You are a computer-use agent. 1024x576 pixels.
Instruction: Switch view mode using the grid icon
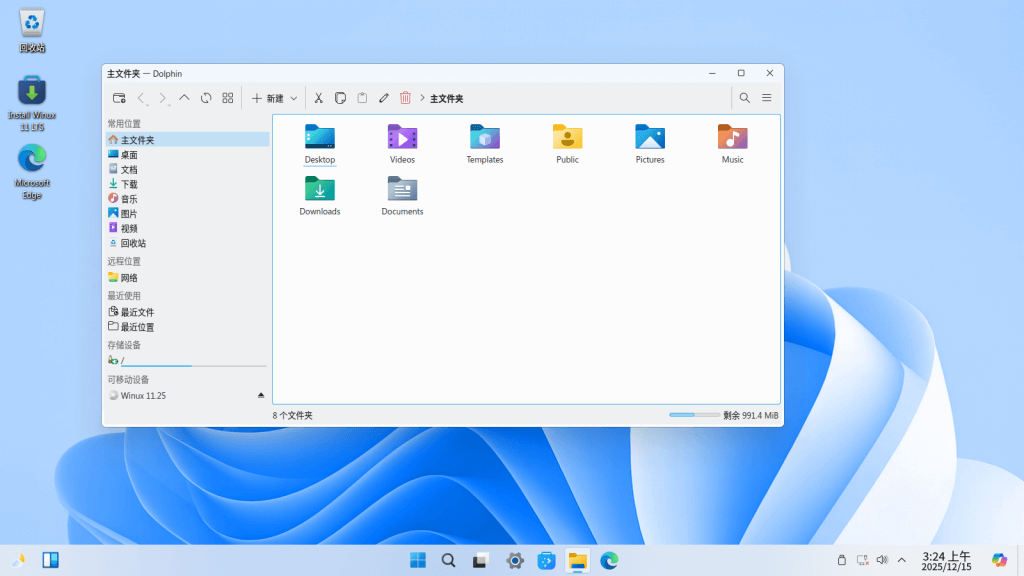pos(228,98)
